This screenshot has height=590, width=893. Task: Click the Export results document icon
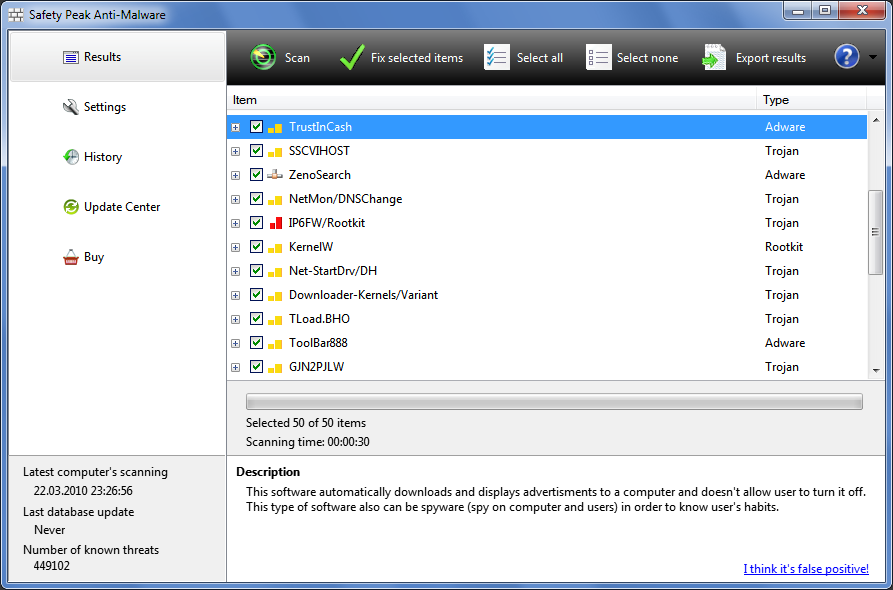click(x=714, y=58)
